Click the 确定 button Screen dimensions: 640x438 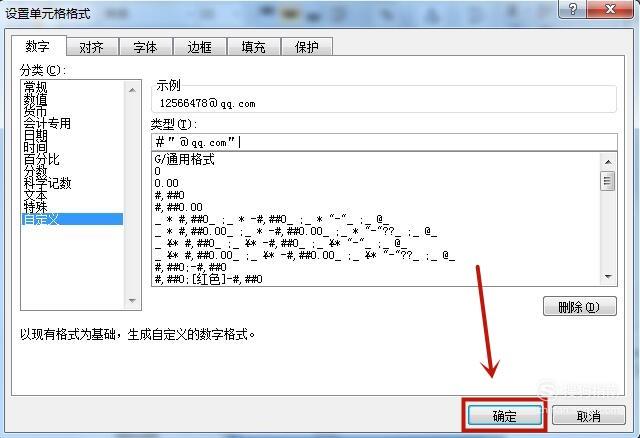(x=504, y=416)
